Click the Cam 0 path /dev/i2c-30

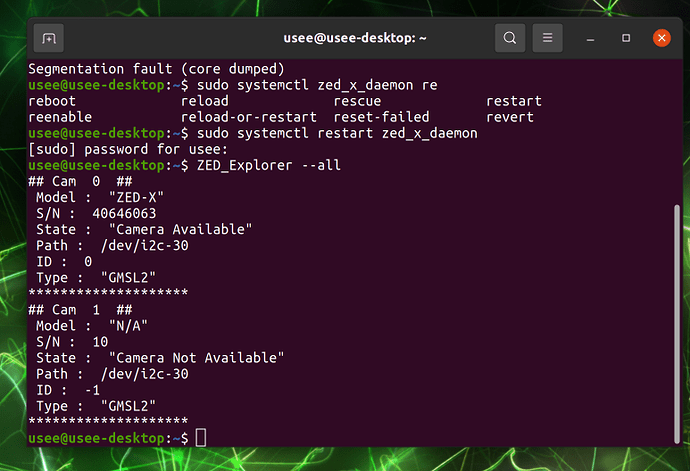click(144, 245)
